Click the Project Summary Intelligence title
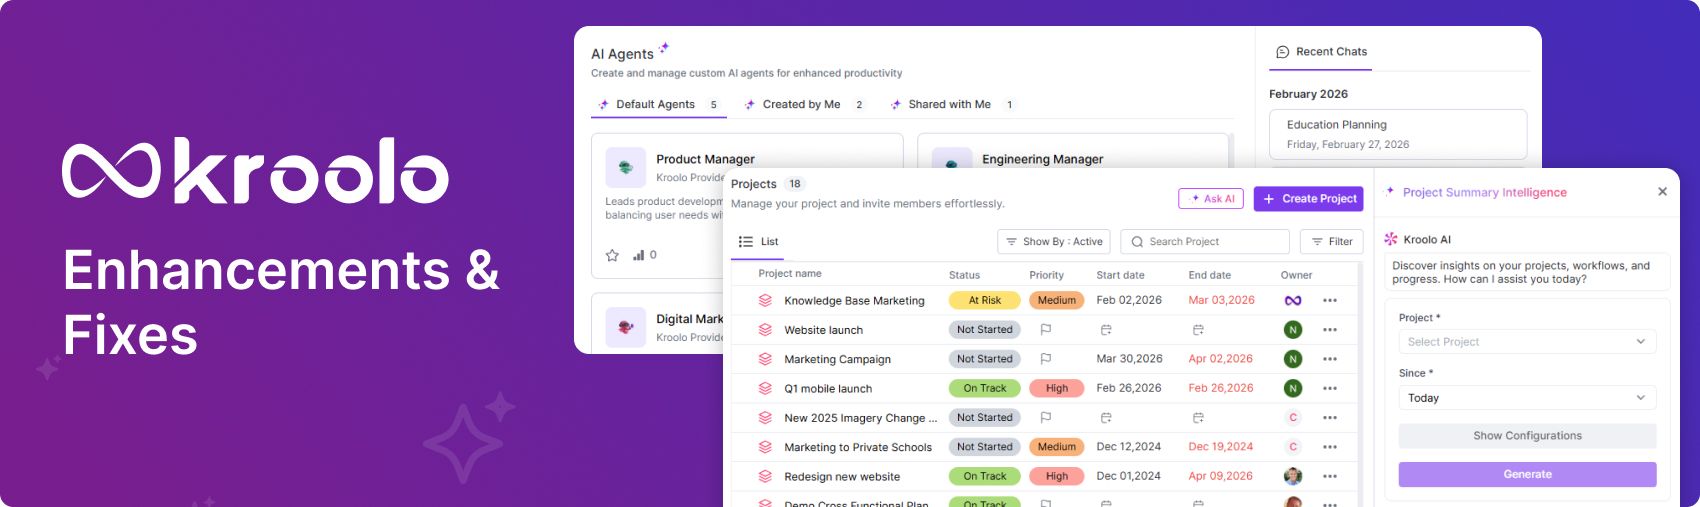This screenshot has width=1700, height=507. [1484, 192]
